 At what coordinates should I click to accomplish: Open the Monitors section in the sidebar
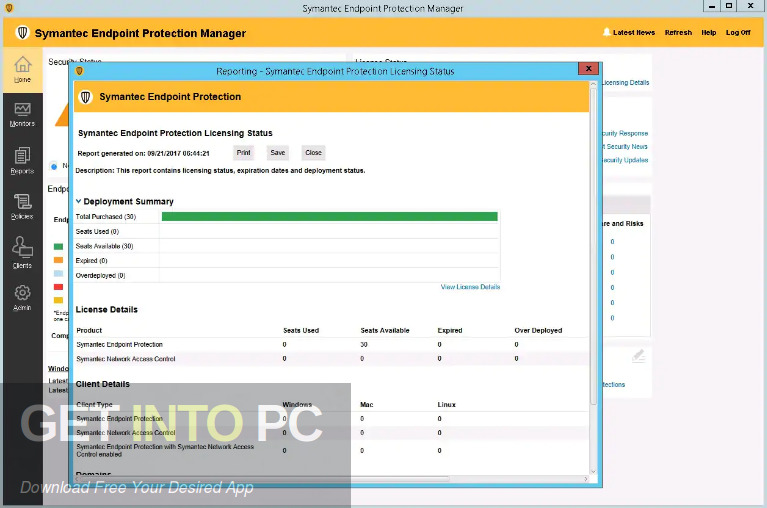coord(23,115)
